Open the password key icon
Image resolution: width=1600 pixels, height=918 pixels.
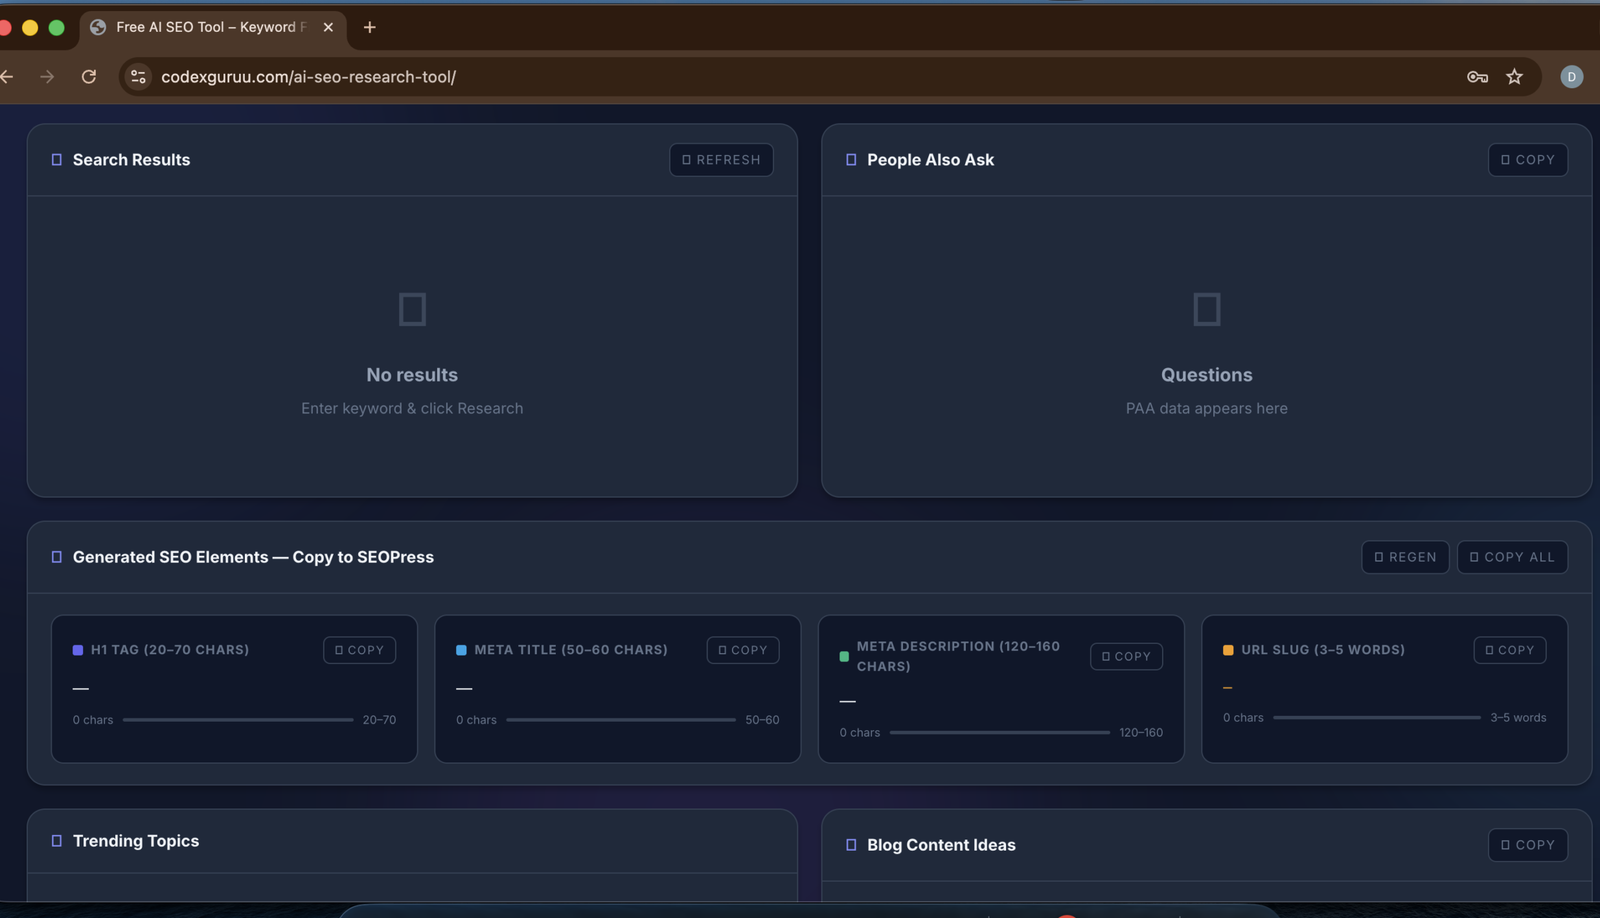click(x=1477, y=77)
